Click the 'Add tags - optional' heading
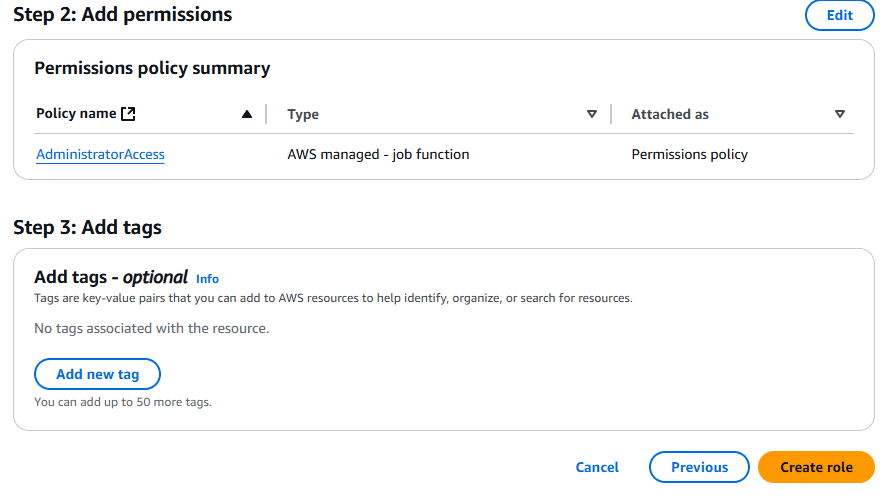The image size is (891, 499). (x=111, y=277)
